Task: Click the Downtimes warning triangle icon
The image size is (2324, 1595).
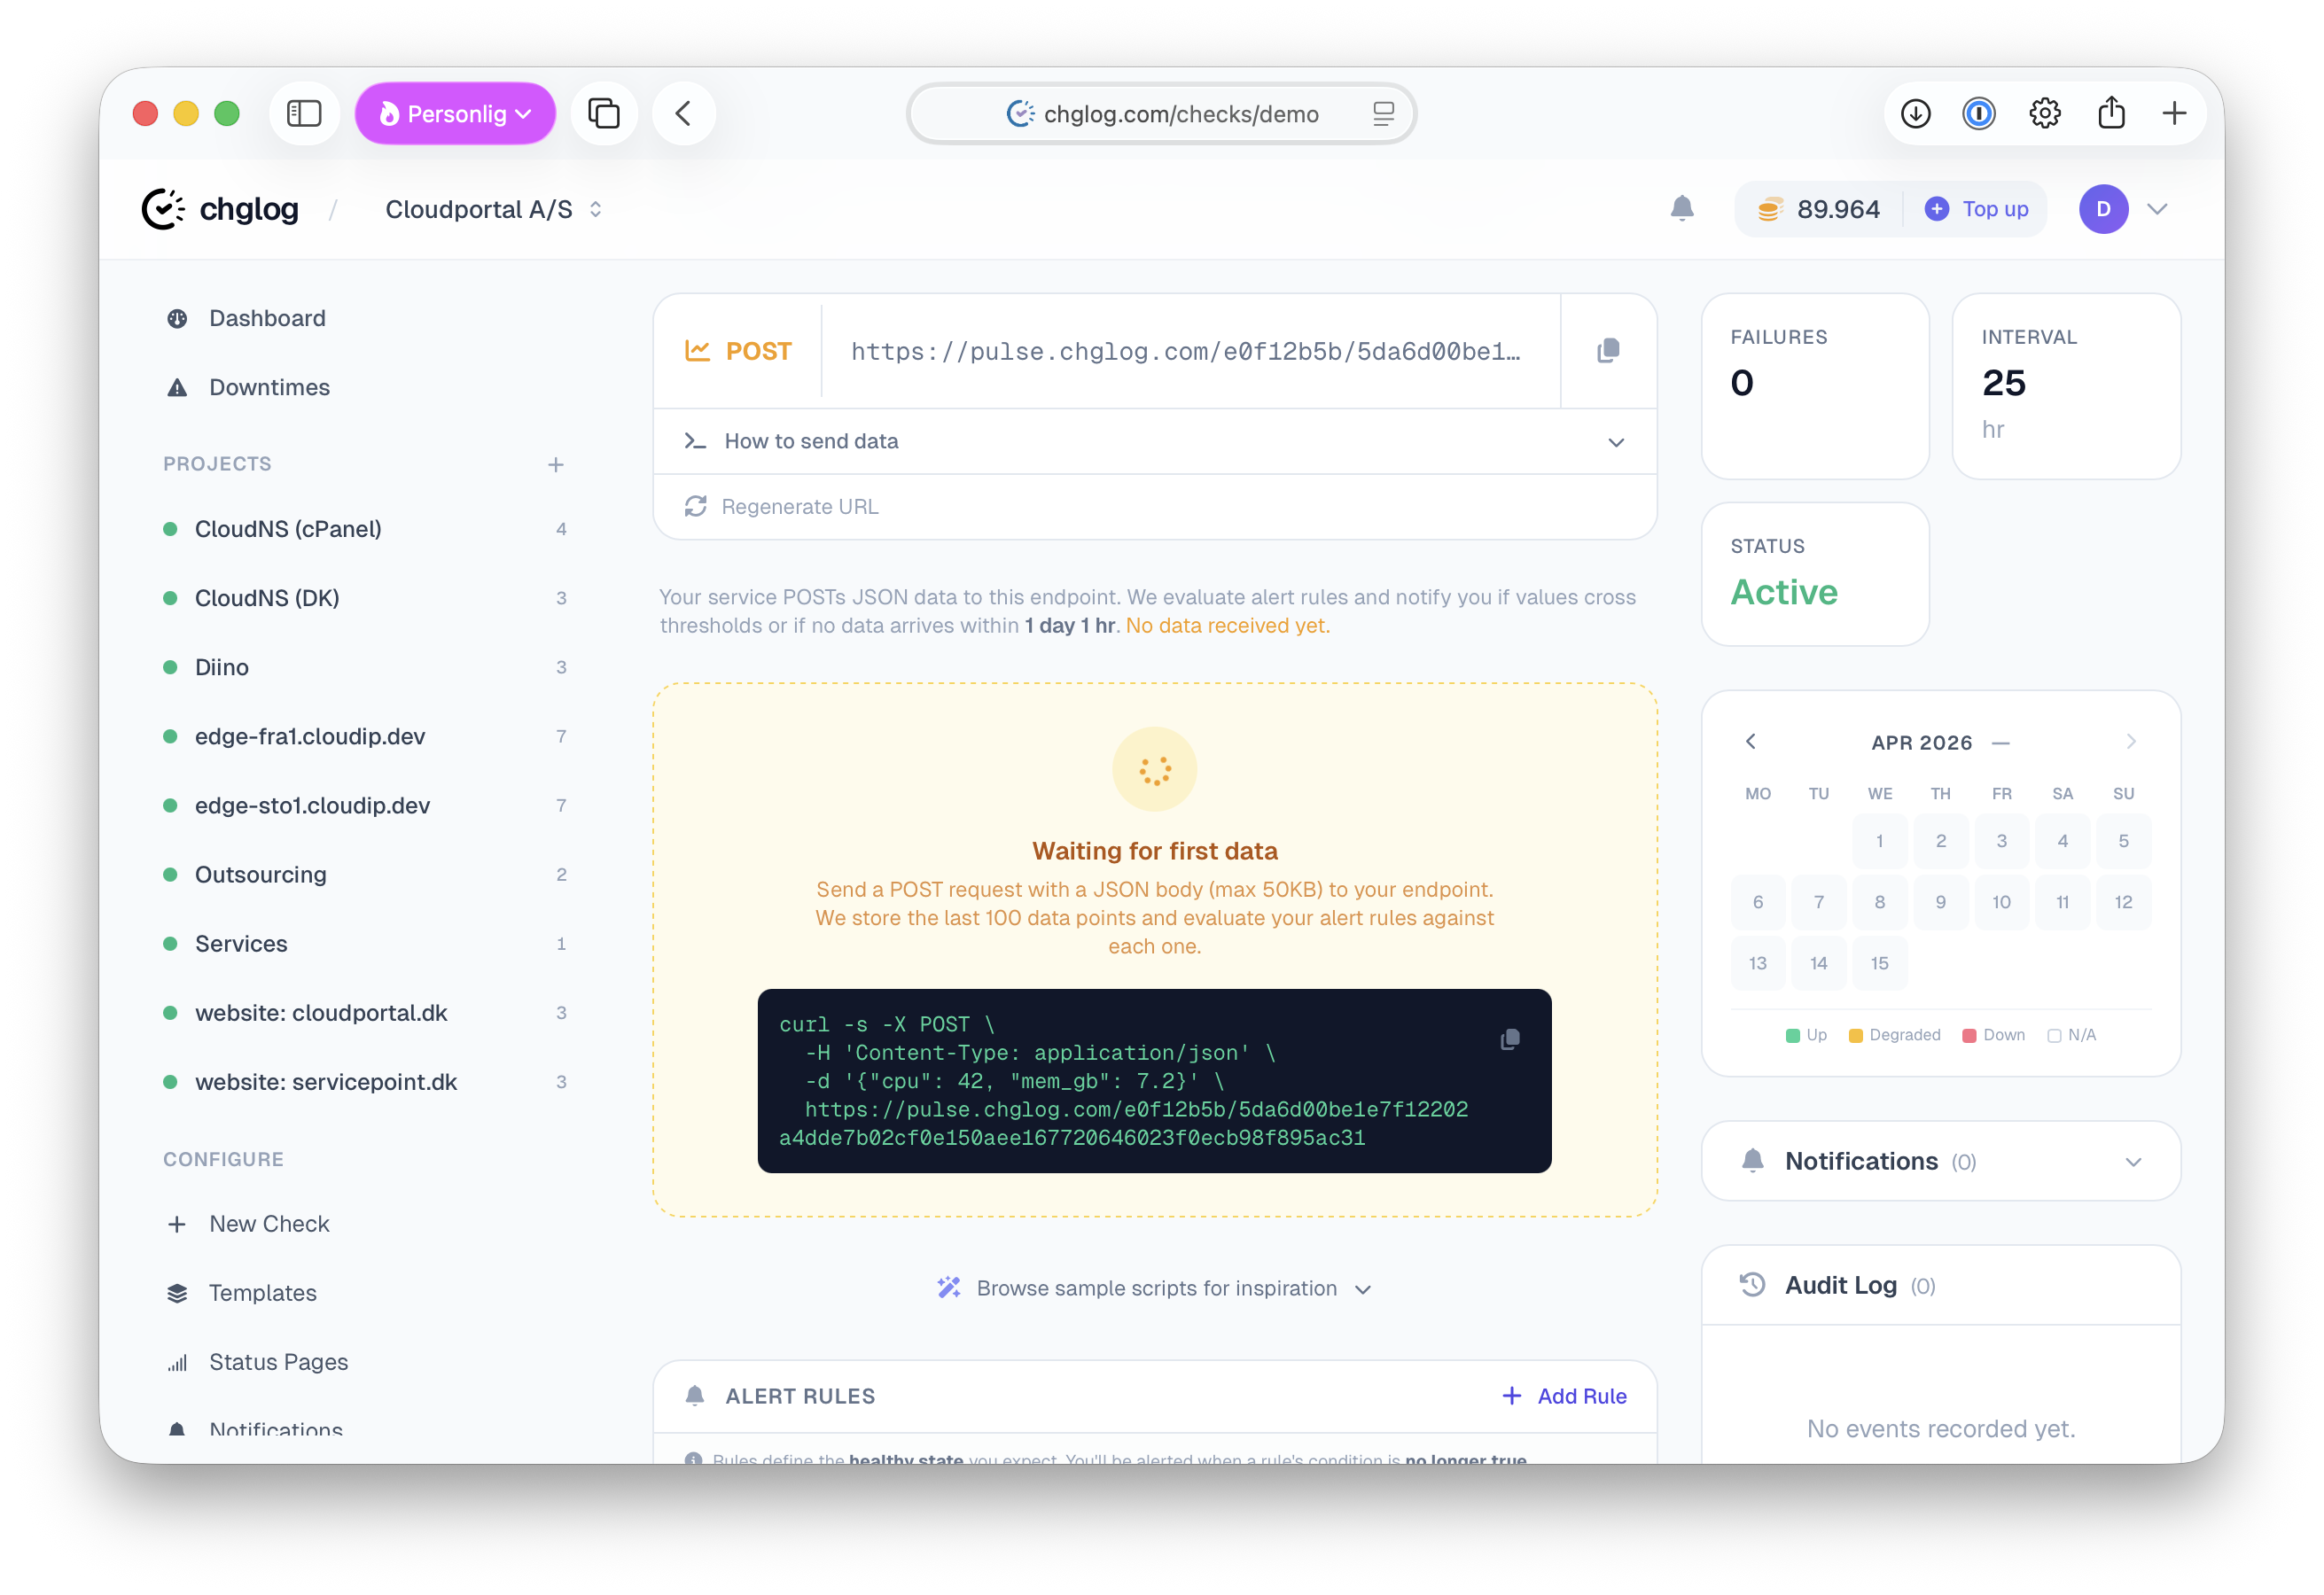Action: [x=177, y=387]
